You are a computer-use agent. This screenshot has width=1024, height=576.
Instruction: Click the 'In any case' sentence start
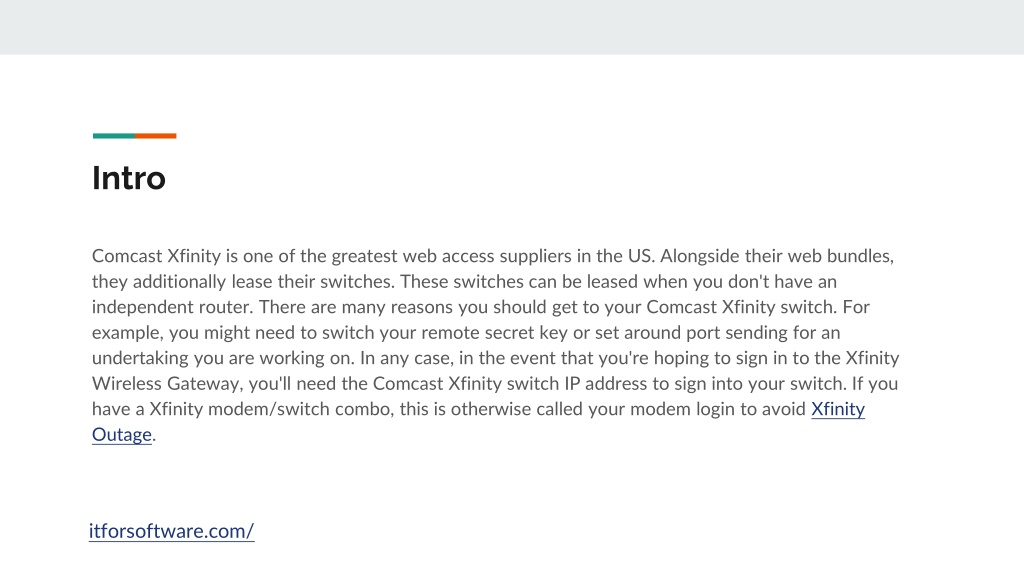403,359
